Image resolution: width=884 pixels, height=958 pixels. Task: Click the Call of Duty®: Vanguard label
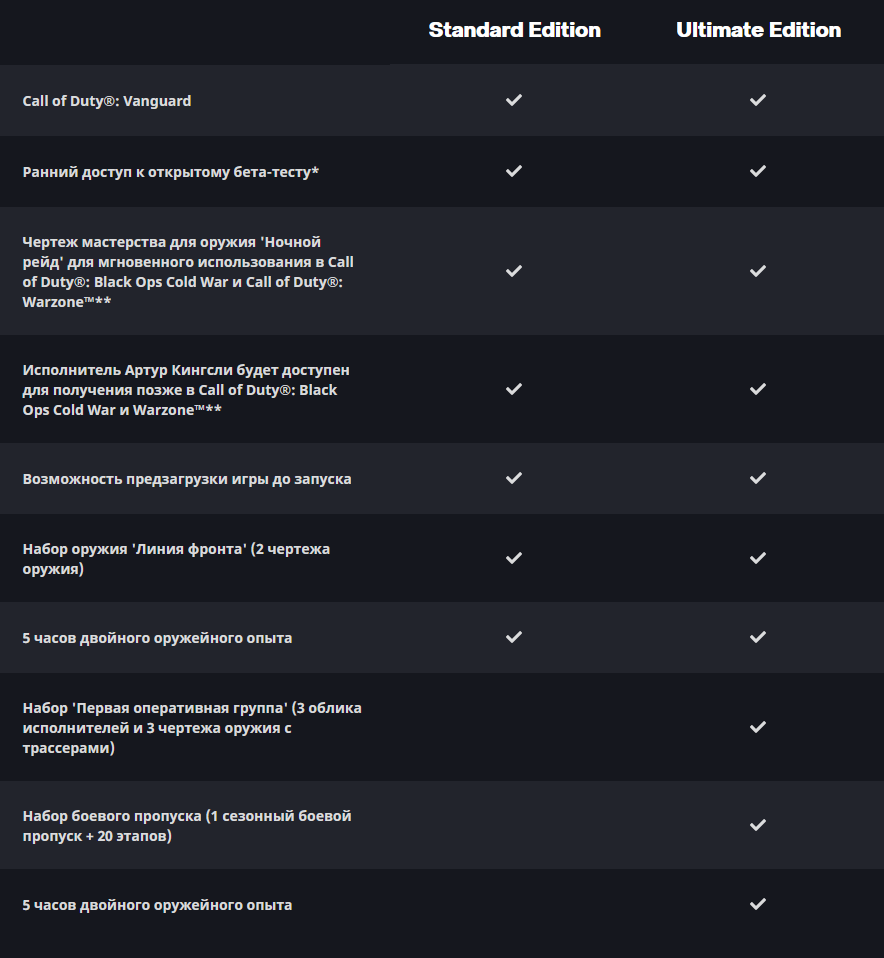coord(107,101)
